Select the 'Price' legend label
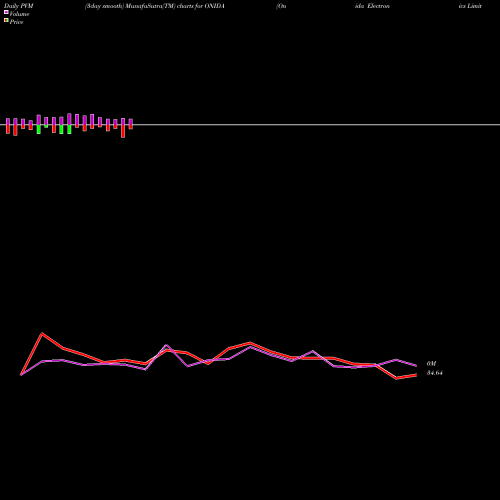The width and height of the screenshot is (500, 500). 16,22
